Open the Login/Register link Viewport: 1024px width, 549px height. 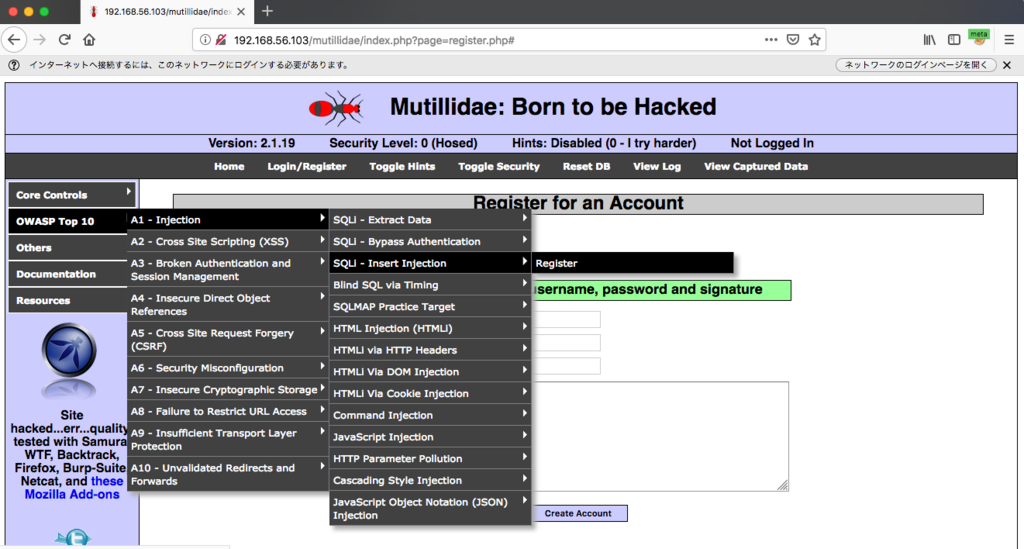[x=307, y=166]
